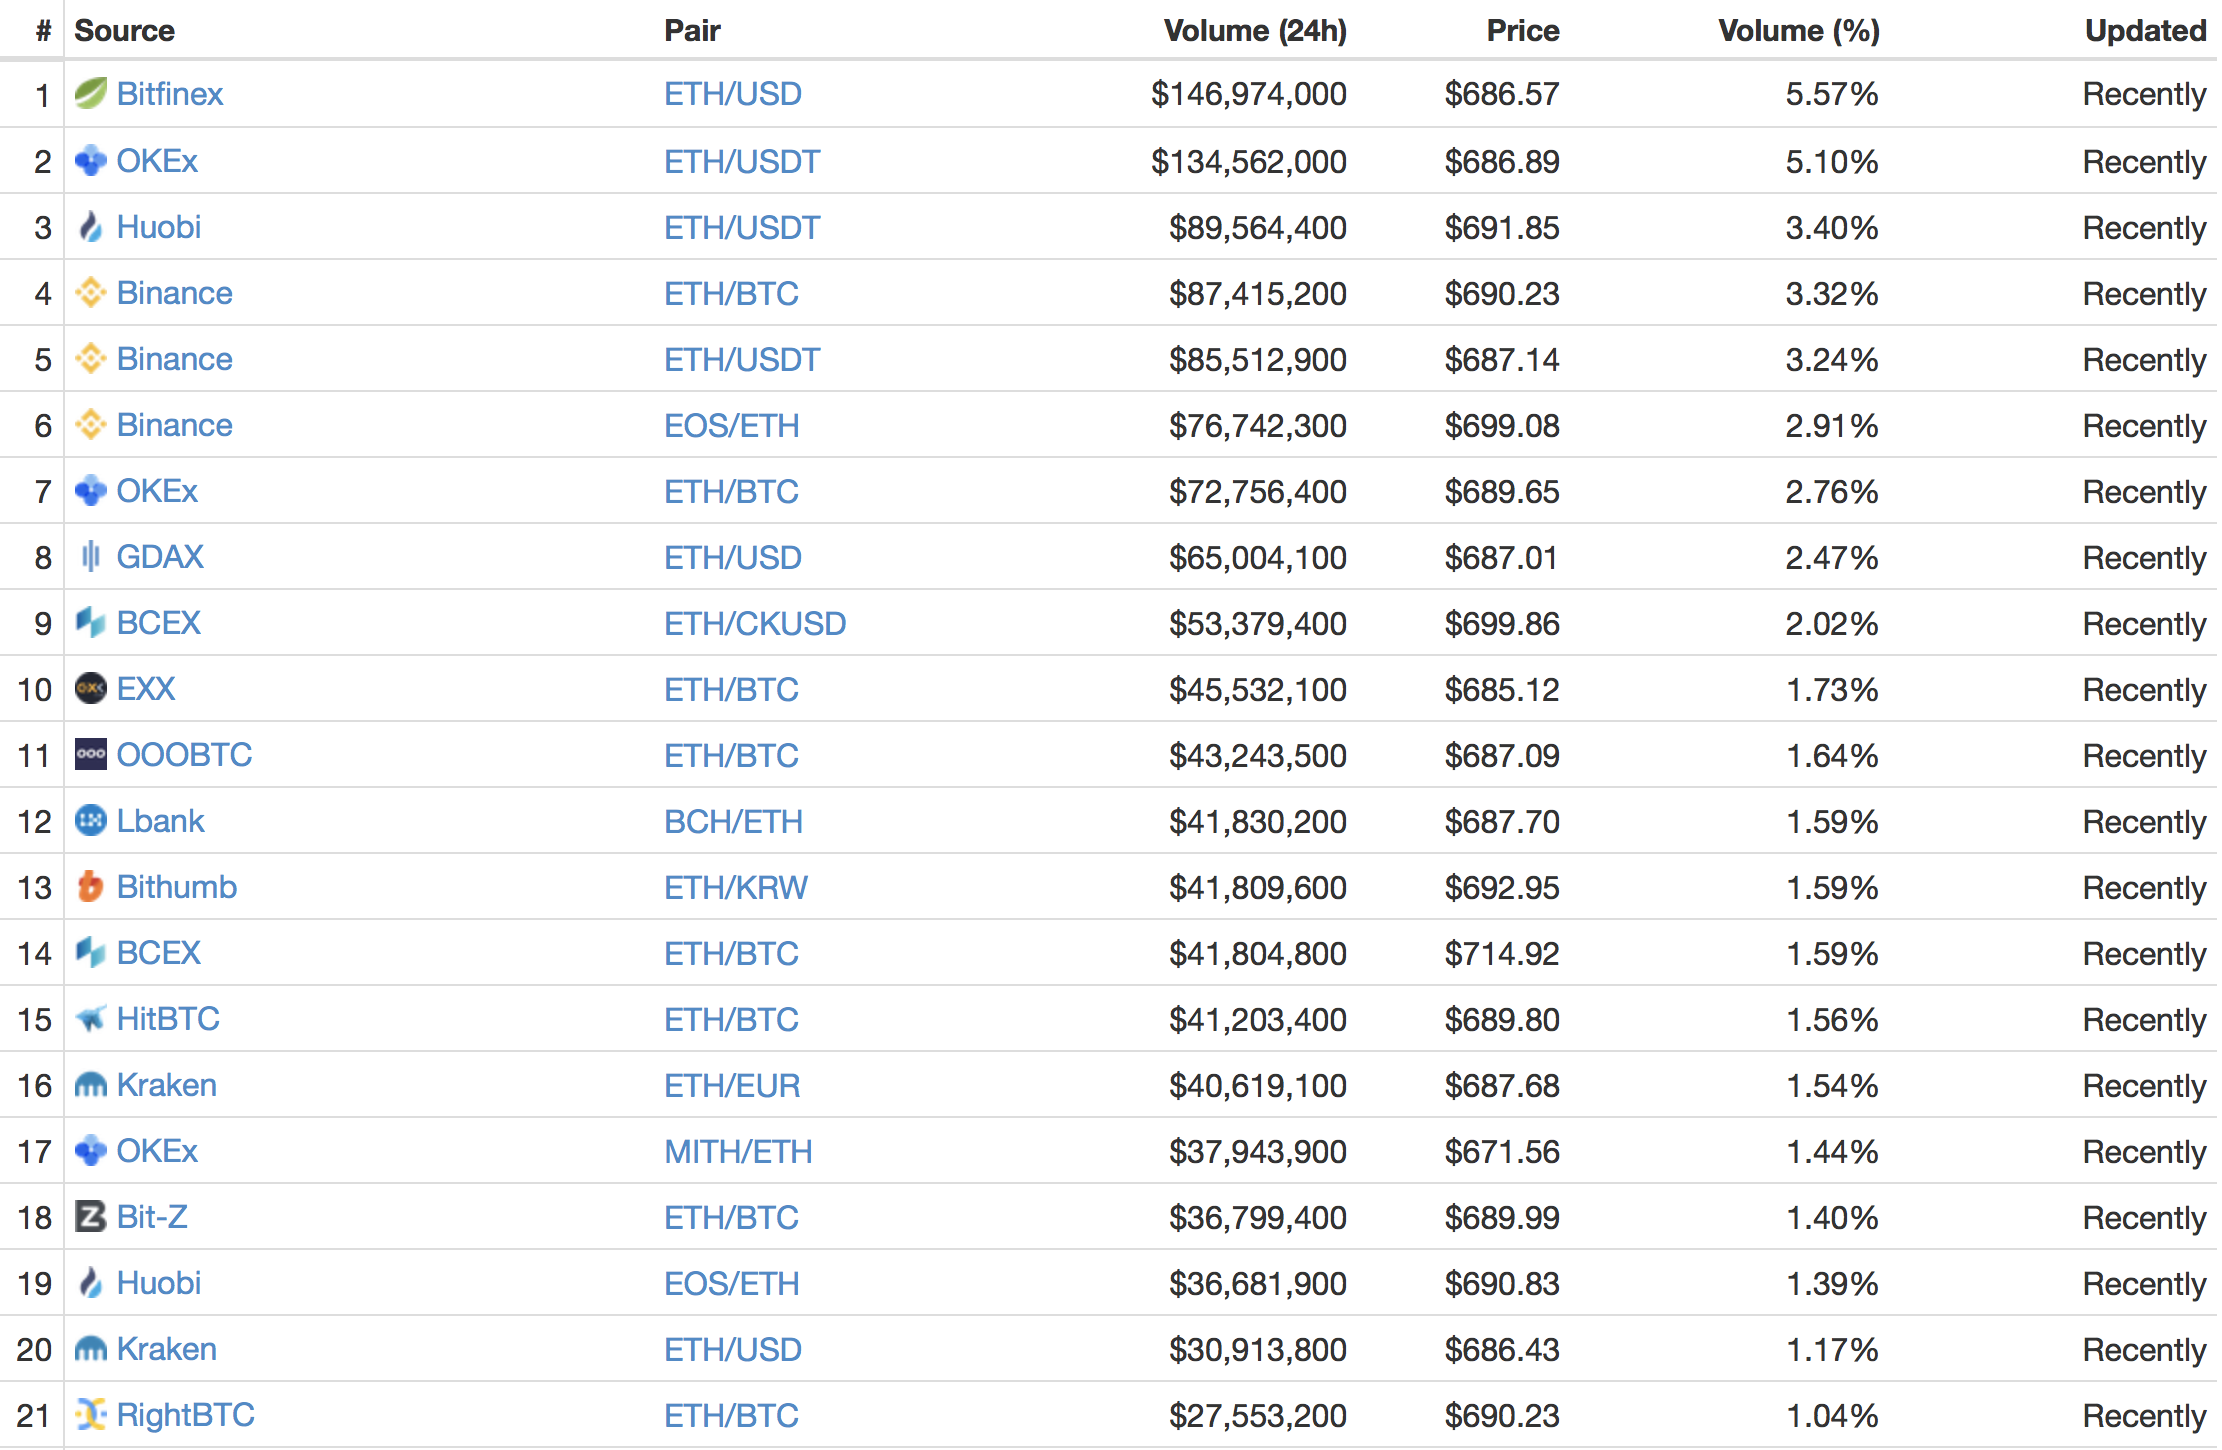
Task: Click the EXX round logo icon
Action: [x=90, y=688]
